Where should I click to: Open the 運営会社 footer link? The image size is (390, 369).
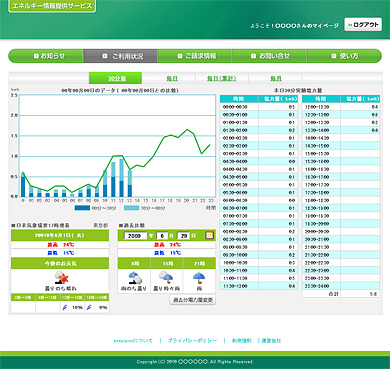coord(271,341)
